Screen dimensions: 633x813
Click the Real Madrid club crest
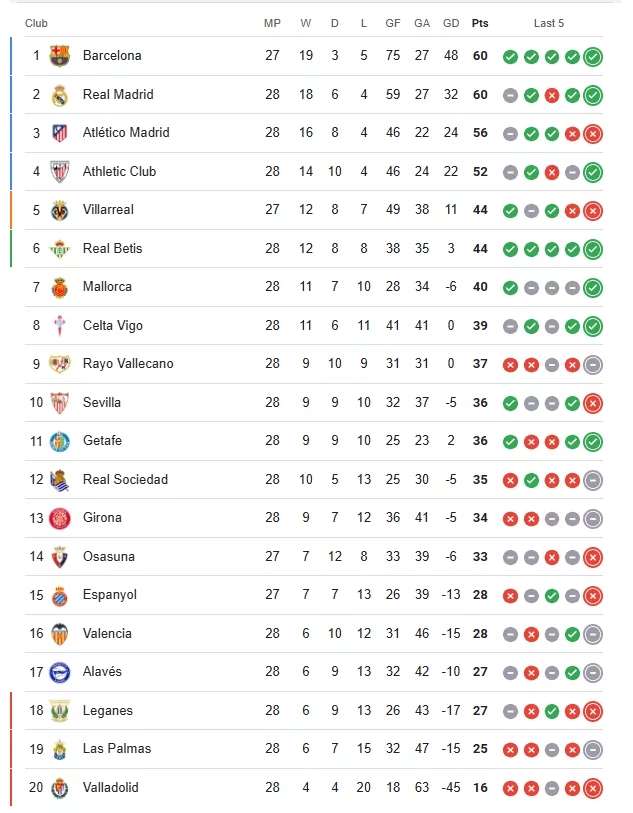pos(60,95)
